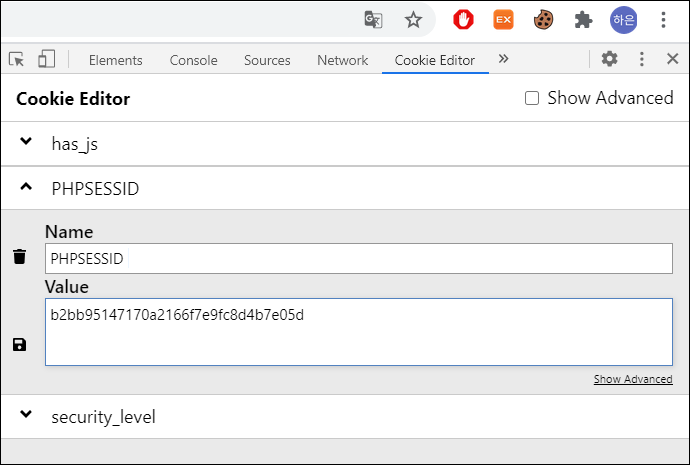Select the PHPSESSID cookie row header
Image resolution: width=690 pixels, height=465 pixels.
coord(345,188)
